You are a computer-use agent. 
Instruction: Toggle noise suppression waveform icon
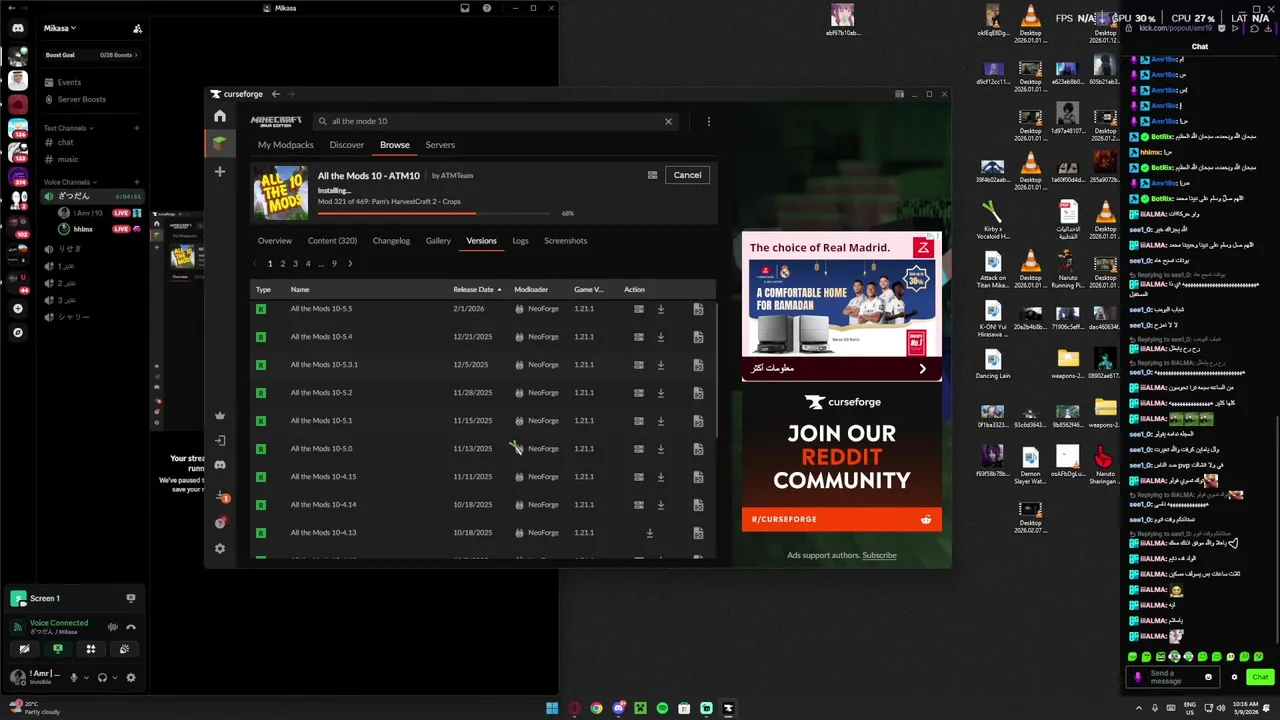coord(113,627)
